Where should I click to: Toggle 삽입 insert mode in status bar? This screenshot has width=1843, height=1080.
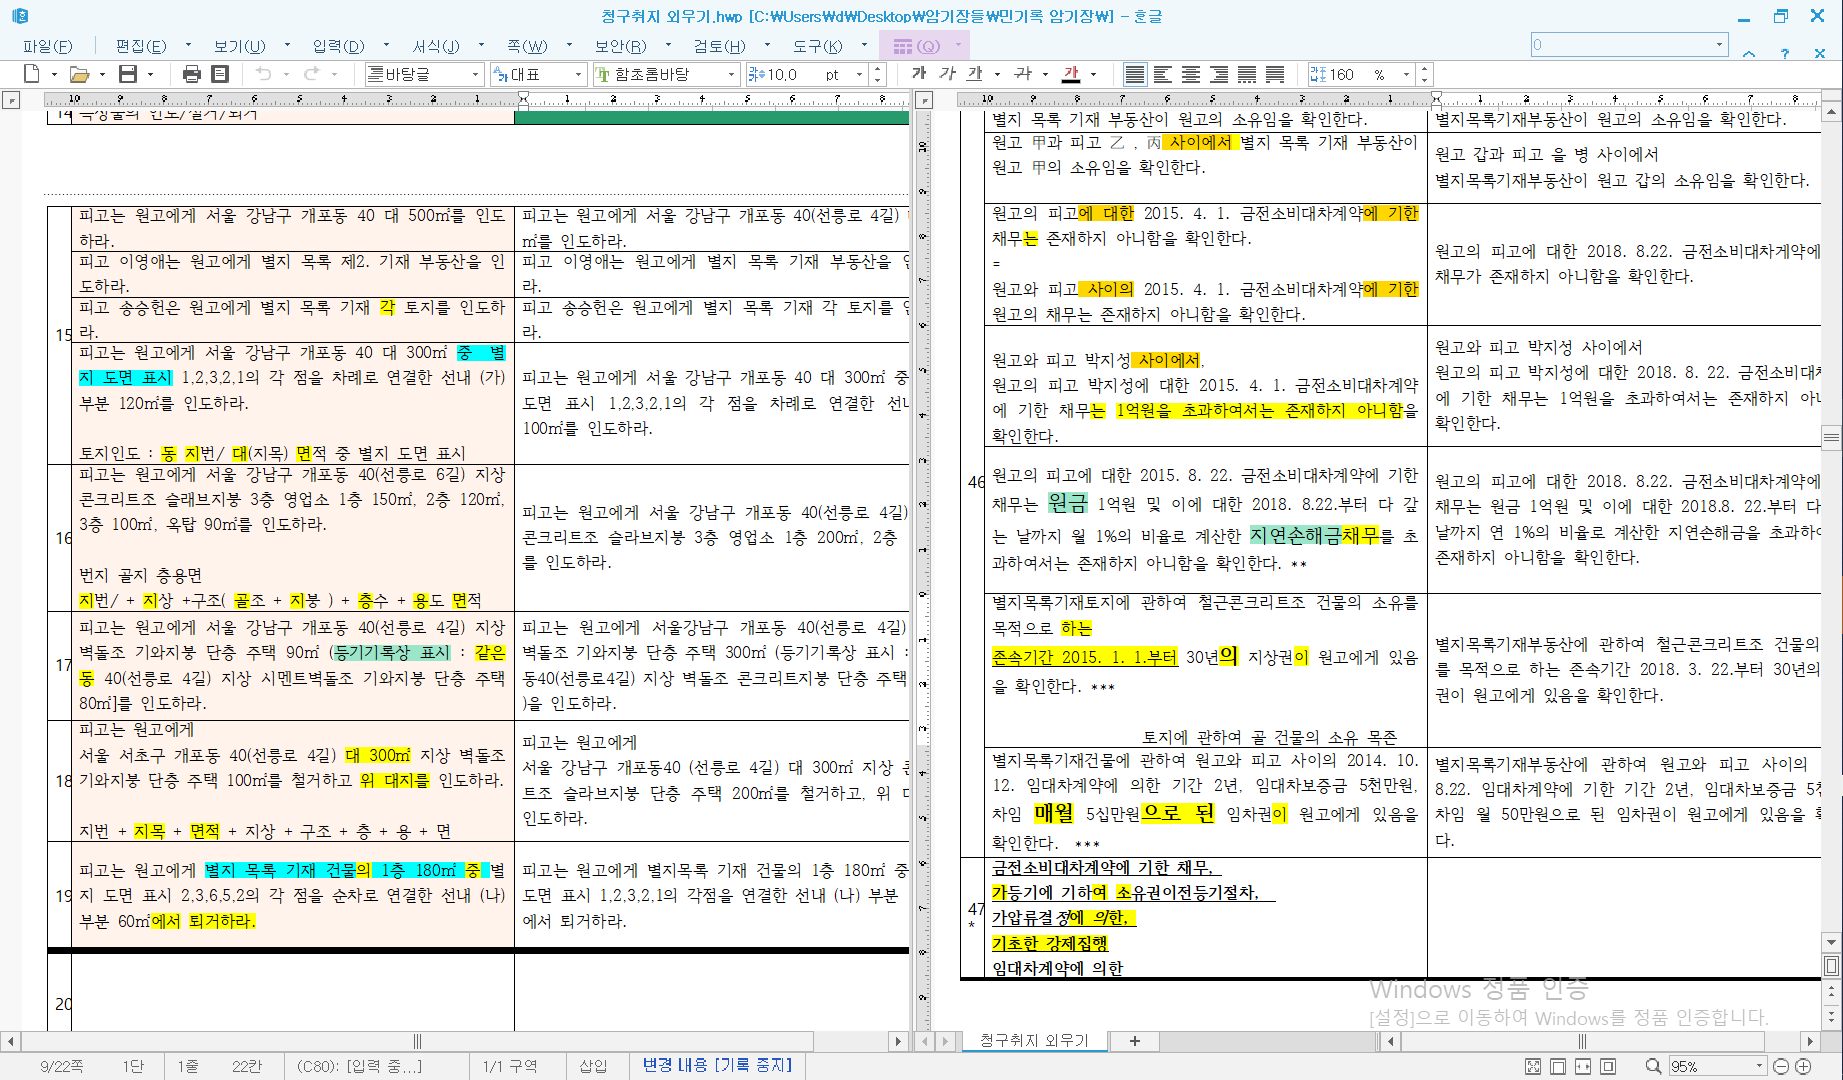pyautogui.click(x=593, y=1066)
